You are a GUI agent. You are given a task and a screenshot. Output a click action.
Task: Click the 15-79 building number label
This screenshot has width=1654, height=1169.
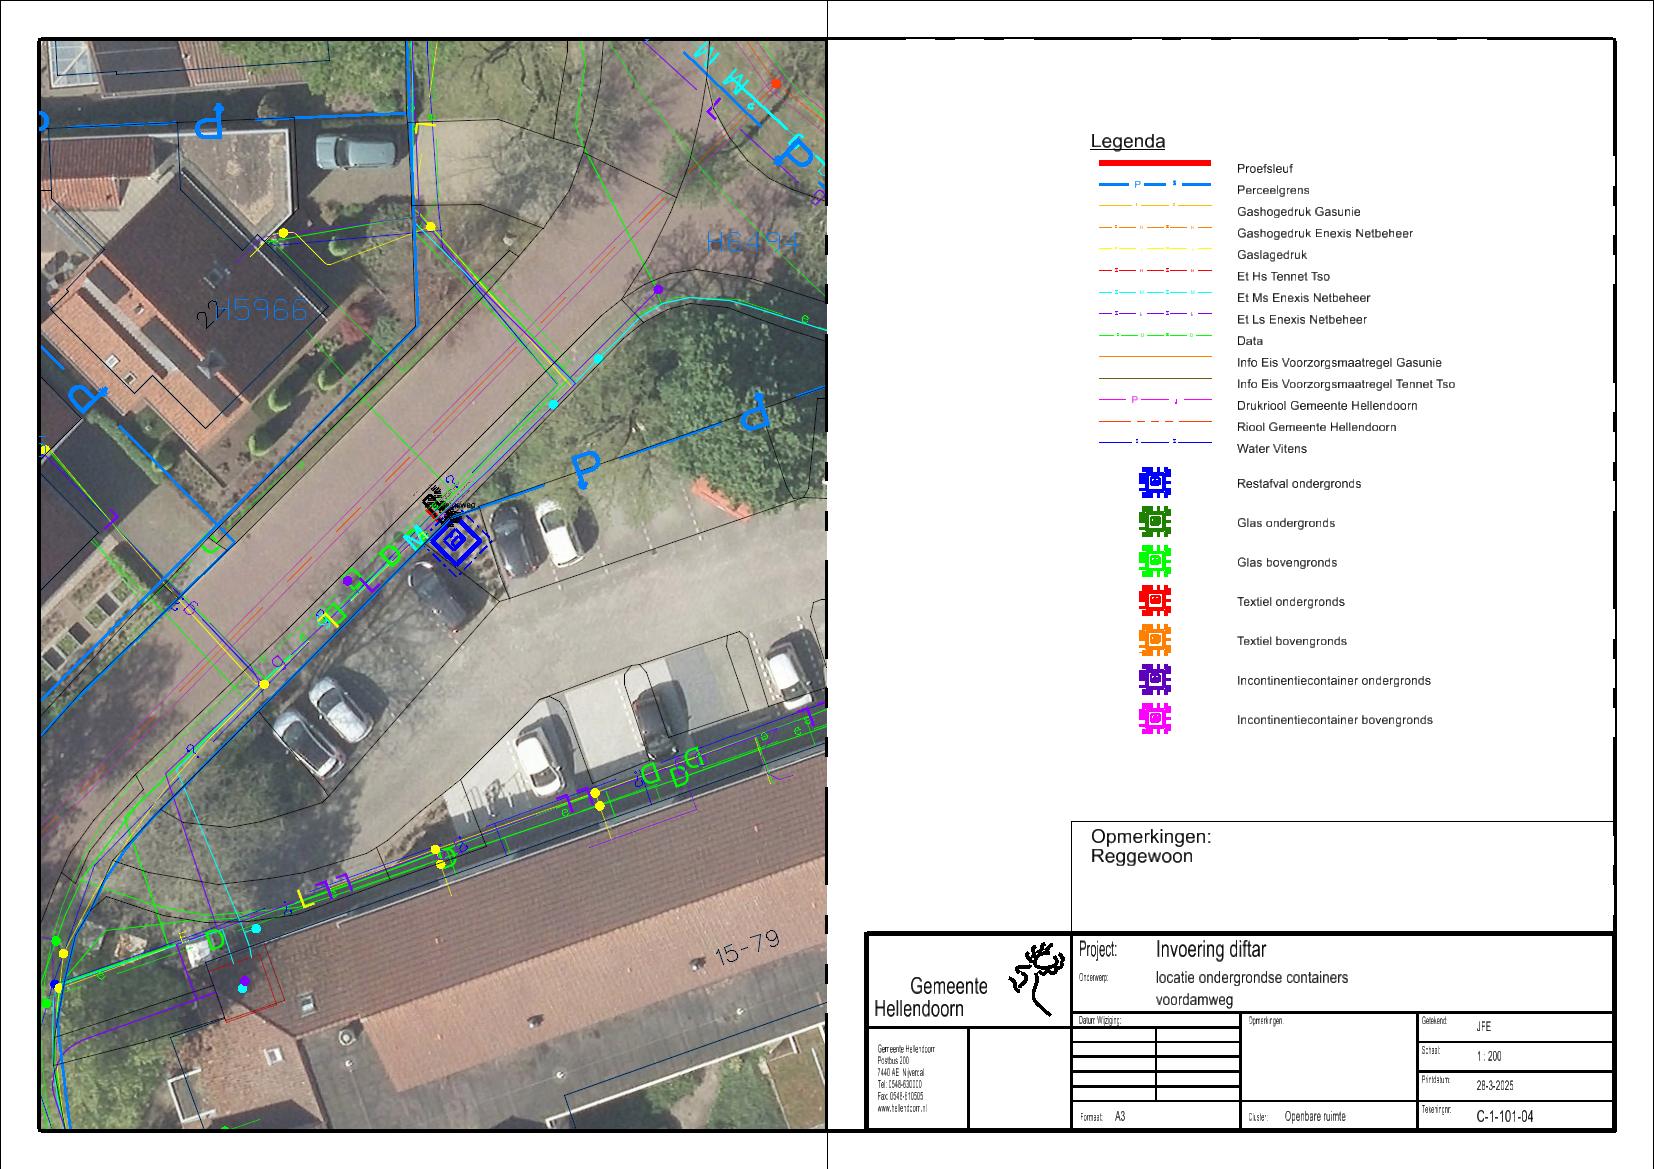pos(747,949)
